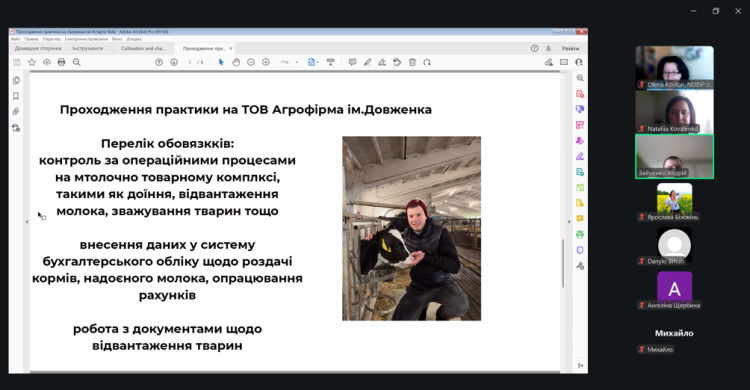Select Зайченко Андрій video thumbnail
Screen dimensions: 750x390
(674, 156)
